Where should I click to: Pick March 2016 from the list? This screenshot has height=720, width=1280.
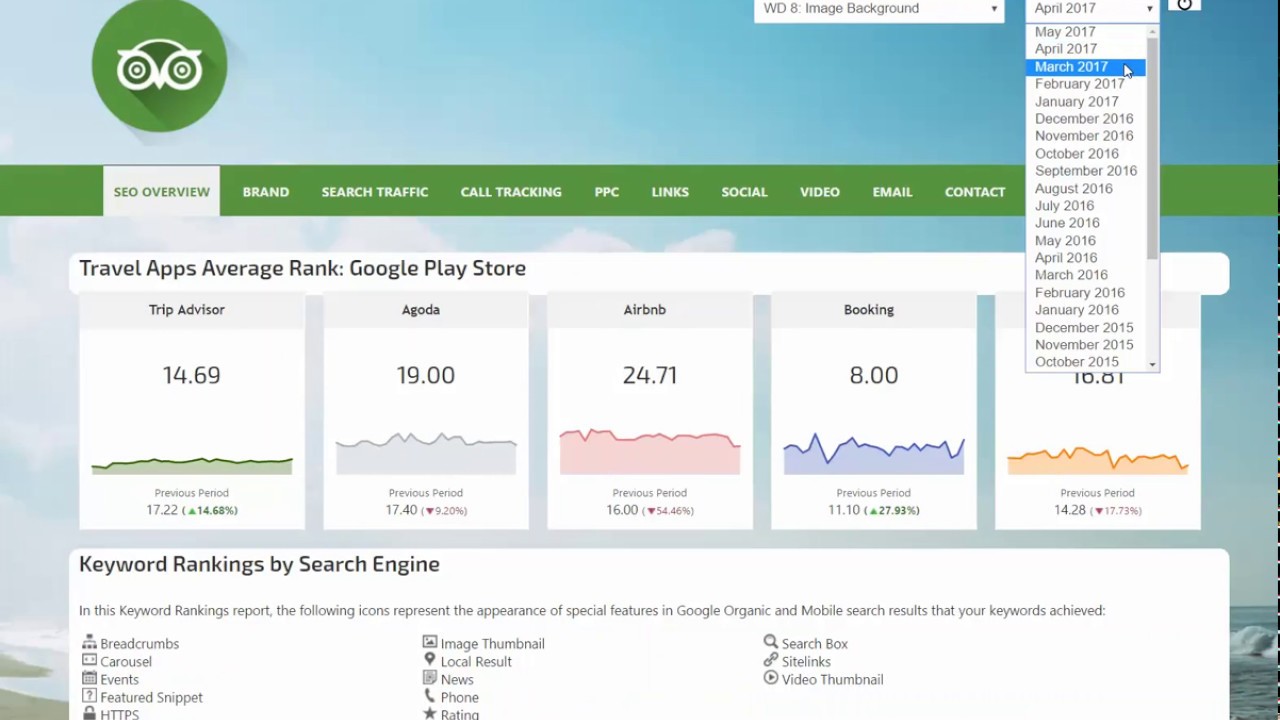click(x=1087, y=275)
